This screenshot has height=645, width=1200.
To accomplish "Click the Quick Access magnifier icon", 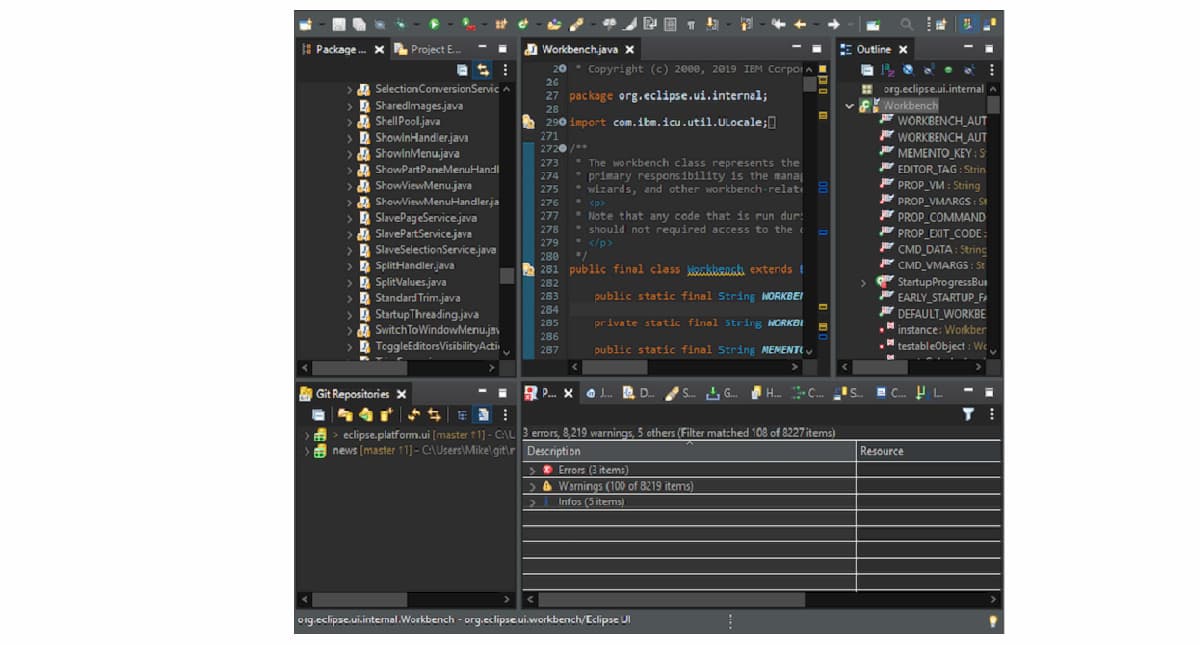I will click(x=907, y=24).
